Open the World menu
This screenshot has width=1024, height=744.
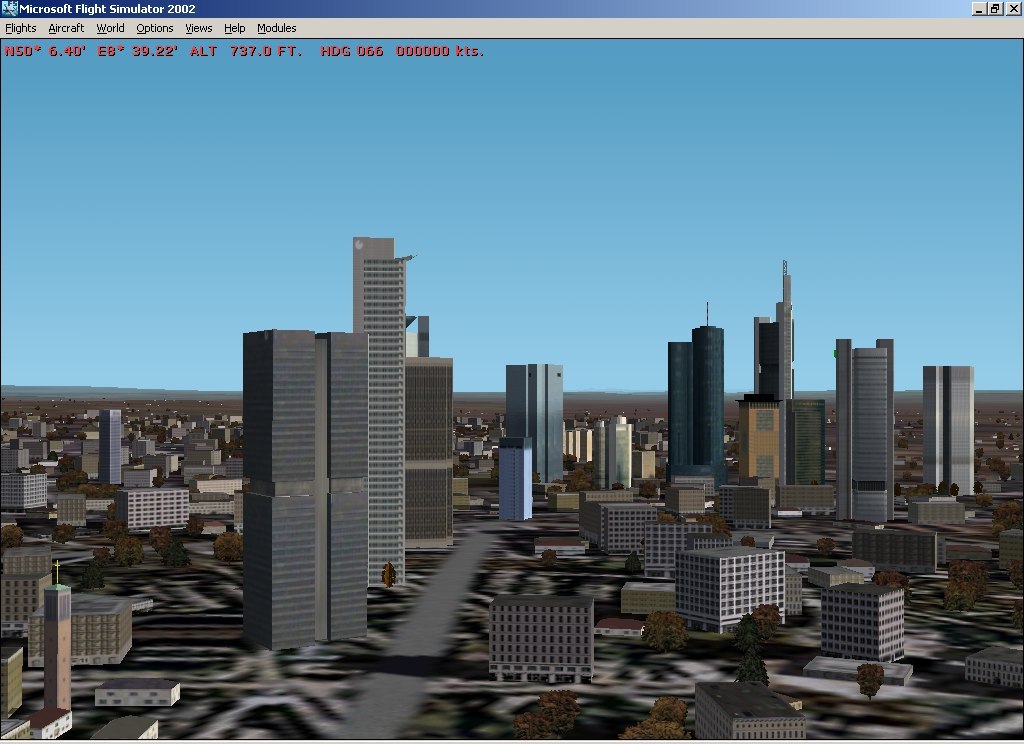click(x=110, y=28)
